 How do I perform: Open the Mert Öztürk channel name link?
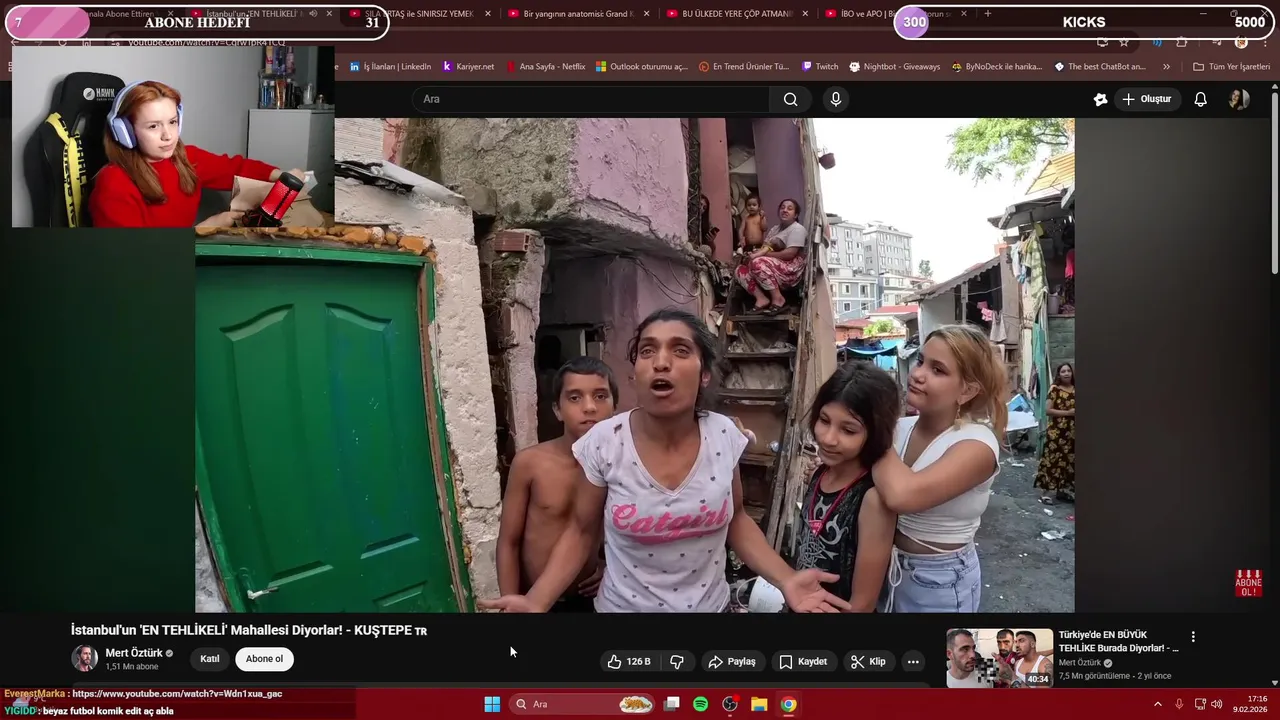point(134,653)
